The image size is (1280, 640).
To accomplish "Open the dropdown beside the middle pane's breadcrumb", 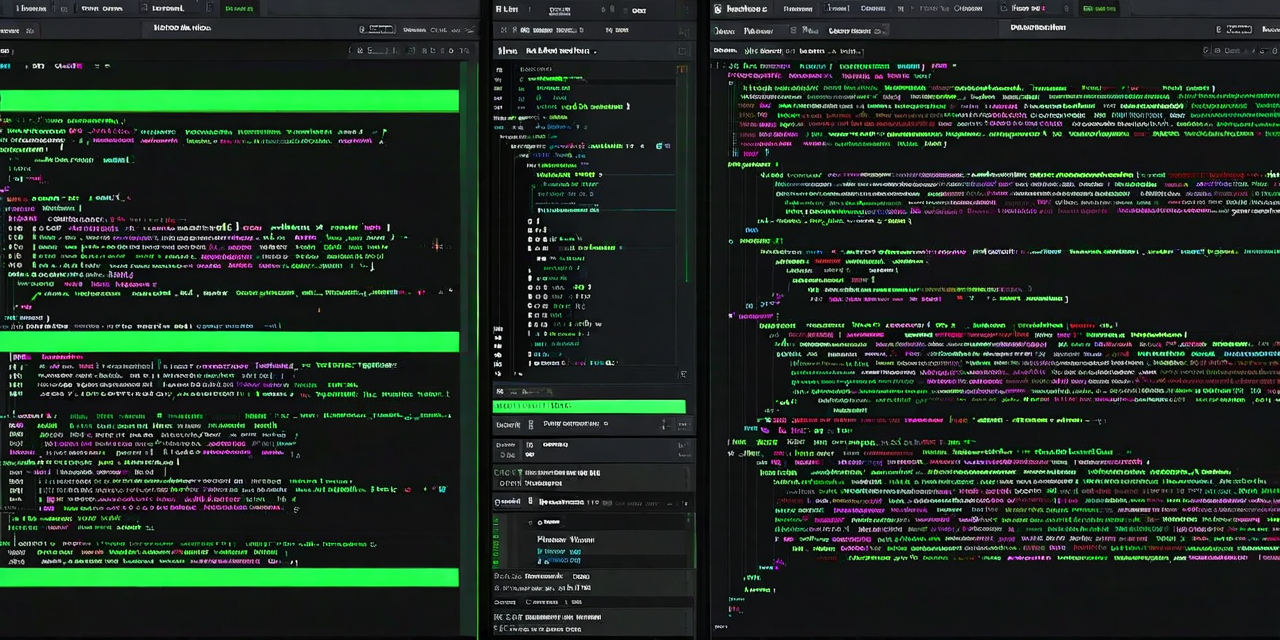I will (596, 50).
